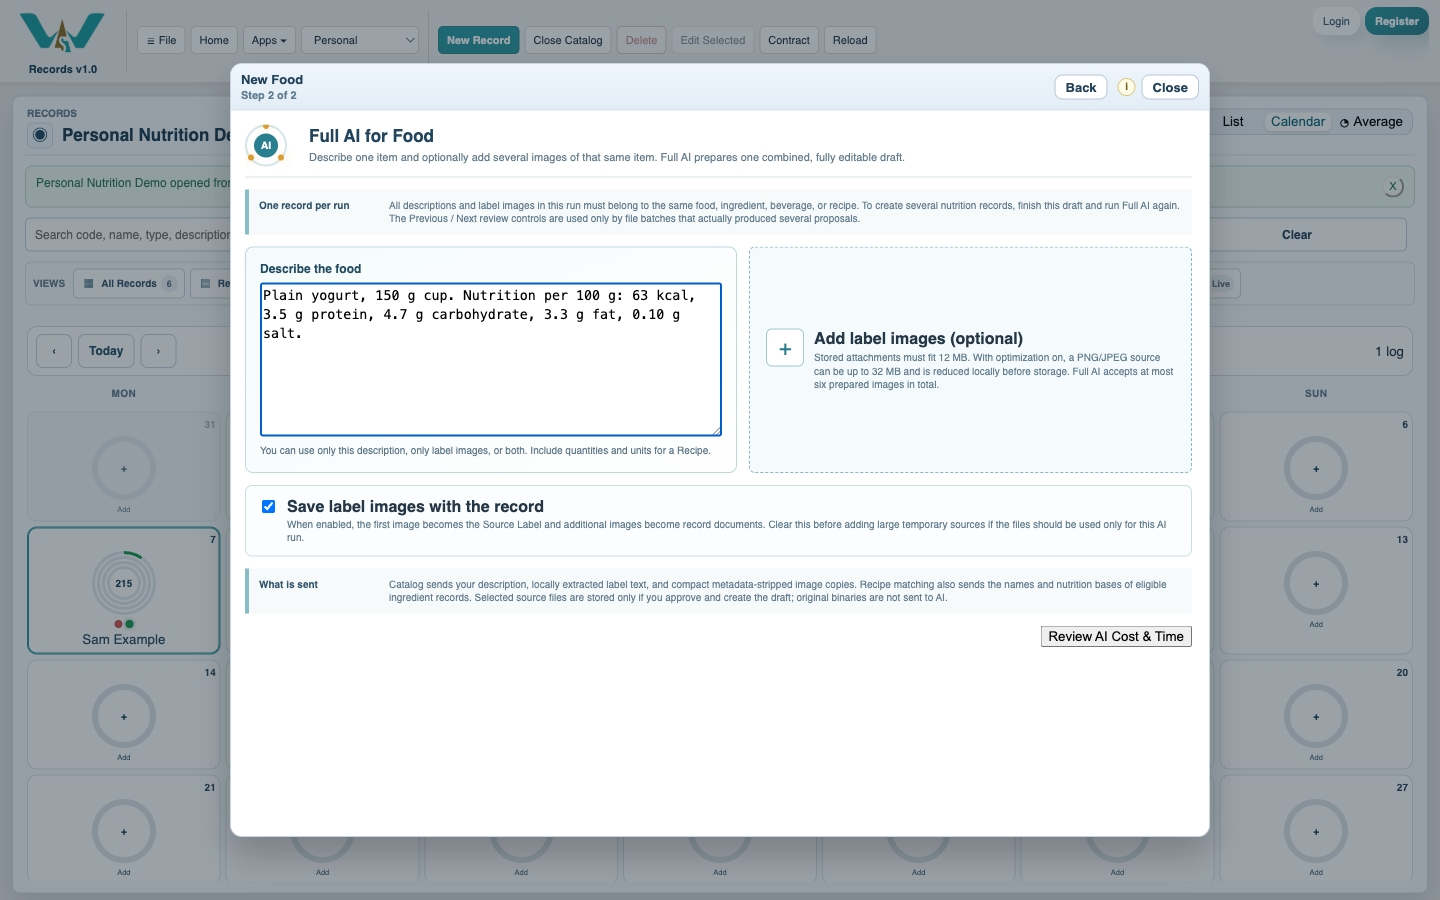
Task: Click the New Record button
Action: tap(478, 40)
